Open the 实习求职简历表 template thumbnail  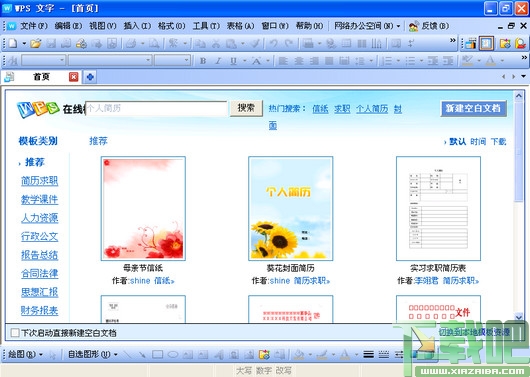pos(438,208)
